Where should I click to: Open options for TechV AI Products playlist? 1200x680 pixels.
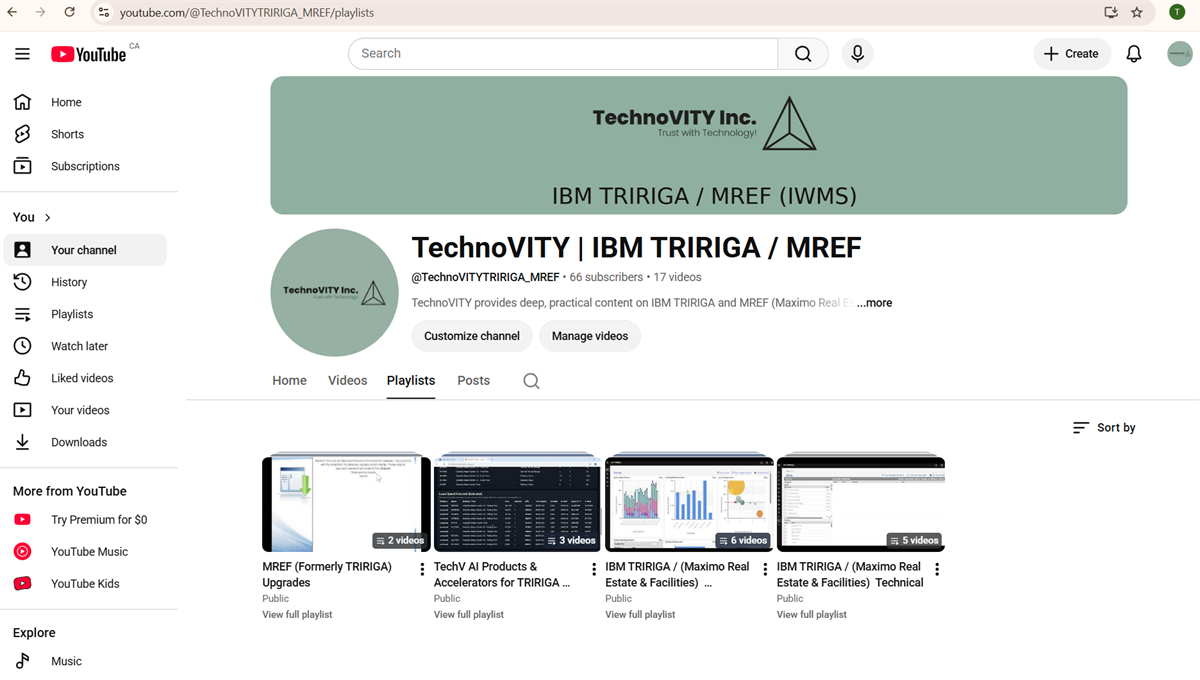pos(594,569)
